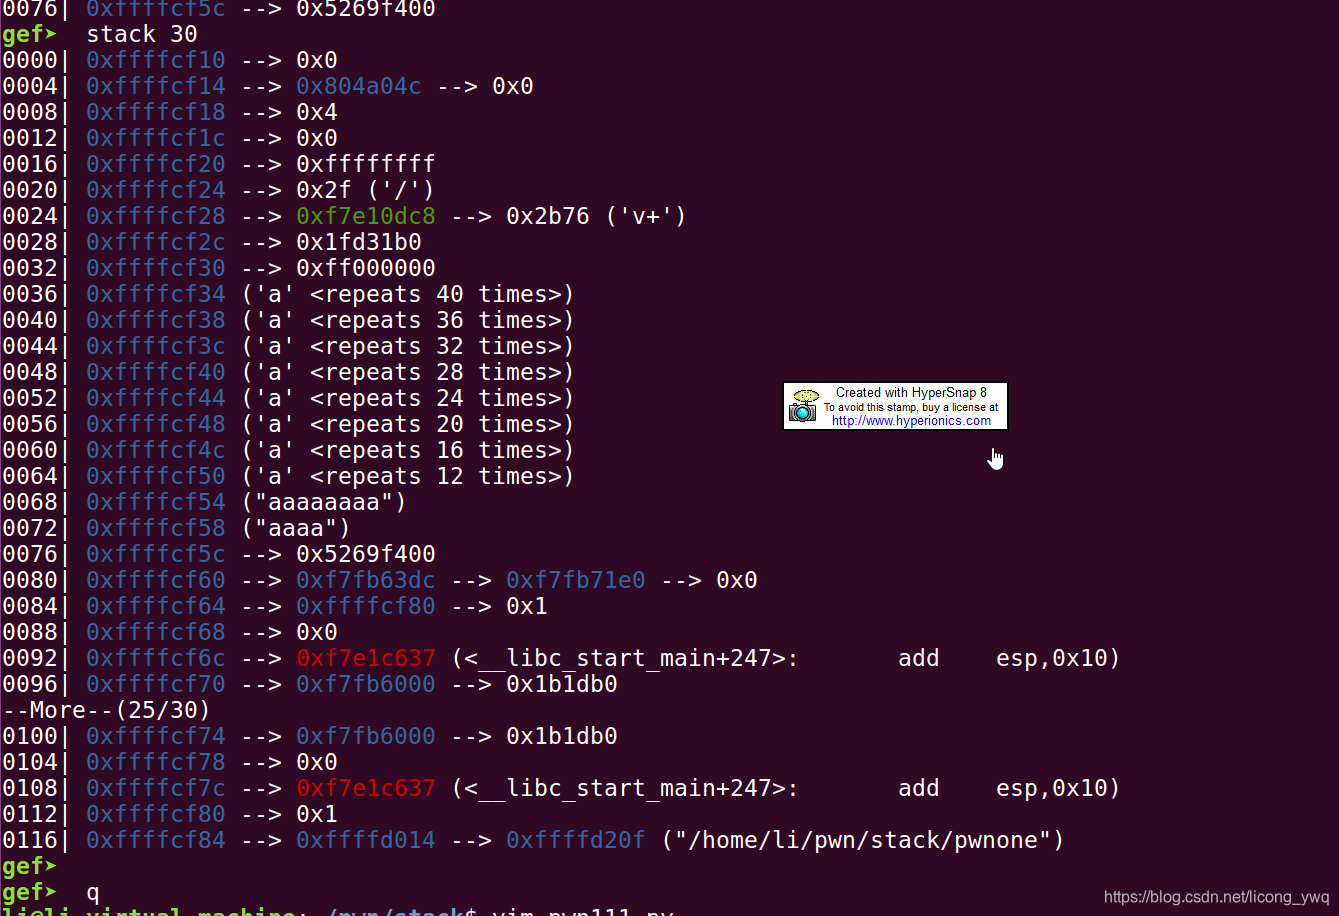
Task: Click the 'q' quit command
Action: point(92,892)
